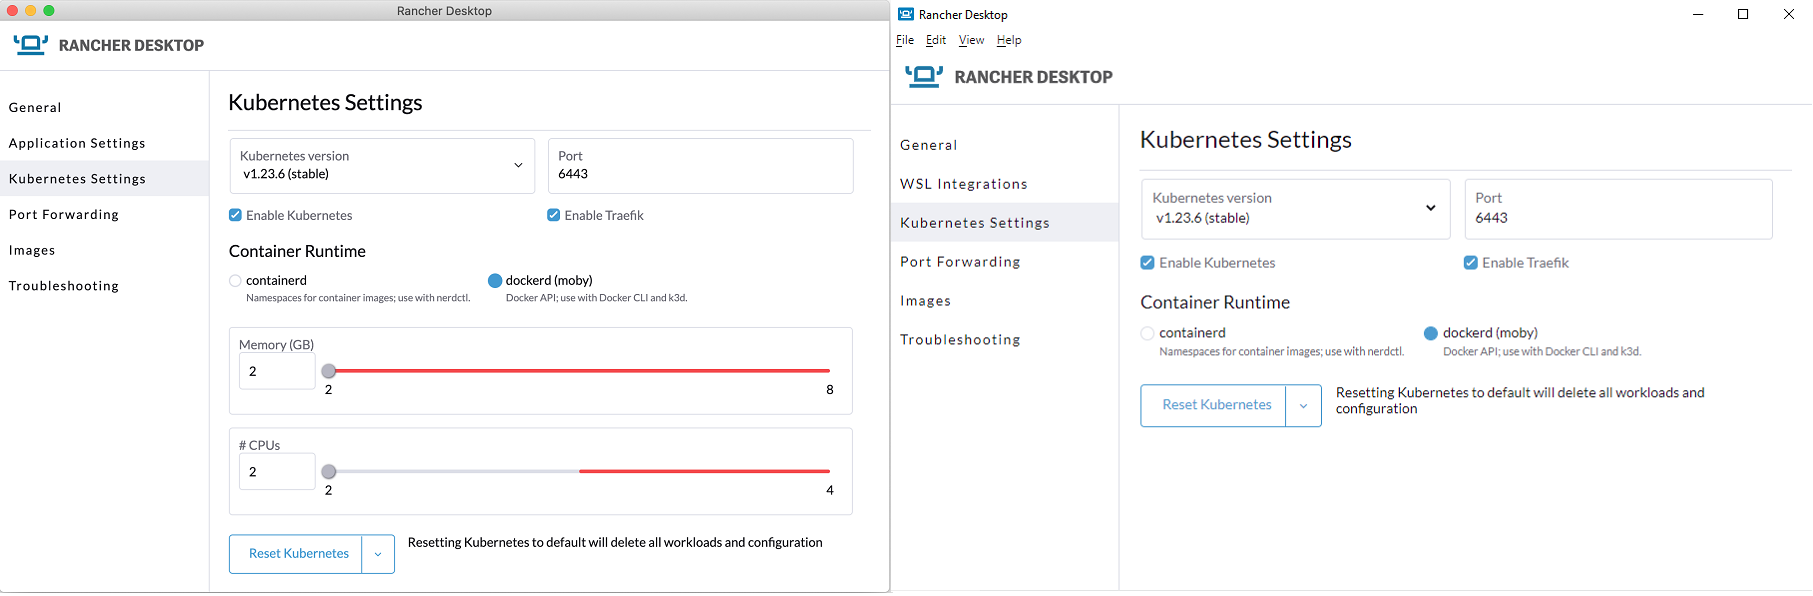
Task: Open Kubernetes version dropdown in macOS window
Action: click(x=382, y=166)
